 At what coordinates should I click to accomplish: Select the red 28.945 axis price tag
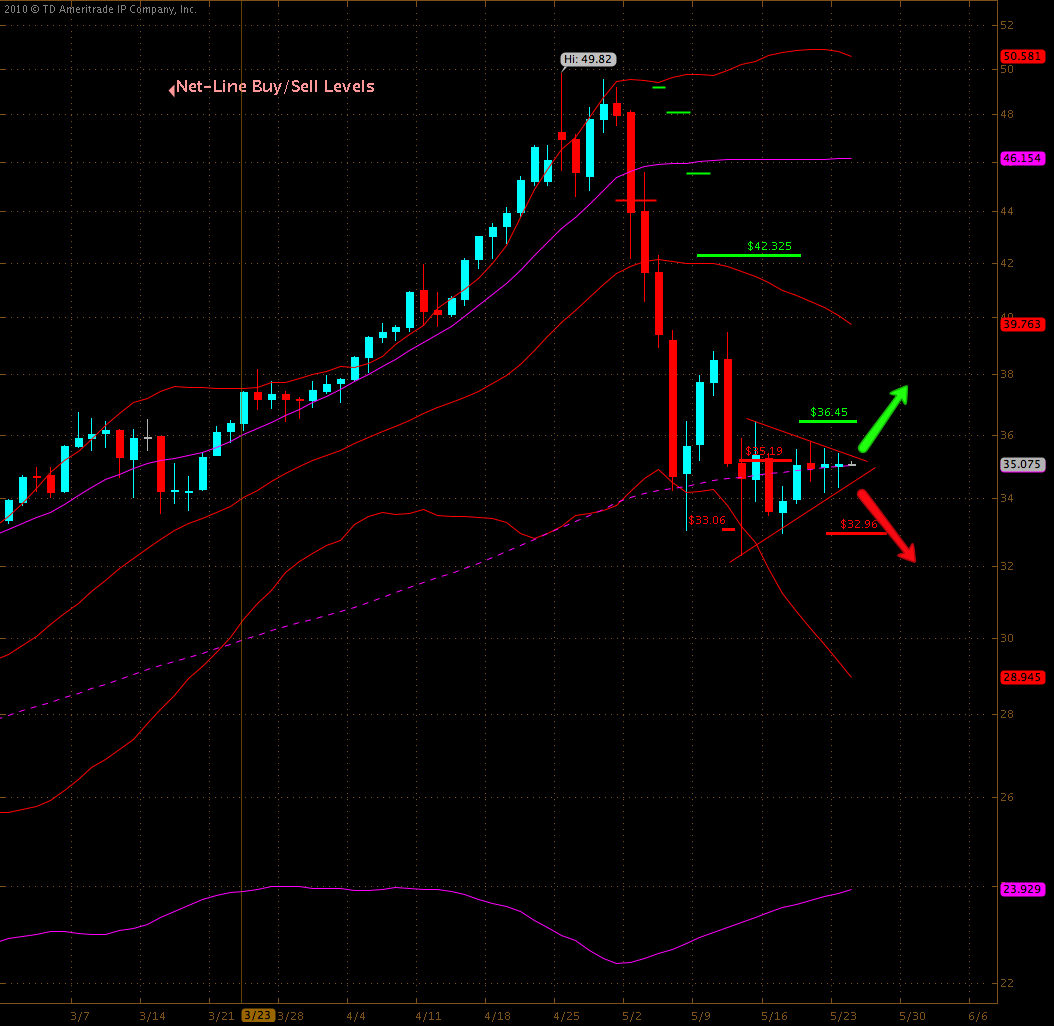[1022, 677]
